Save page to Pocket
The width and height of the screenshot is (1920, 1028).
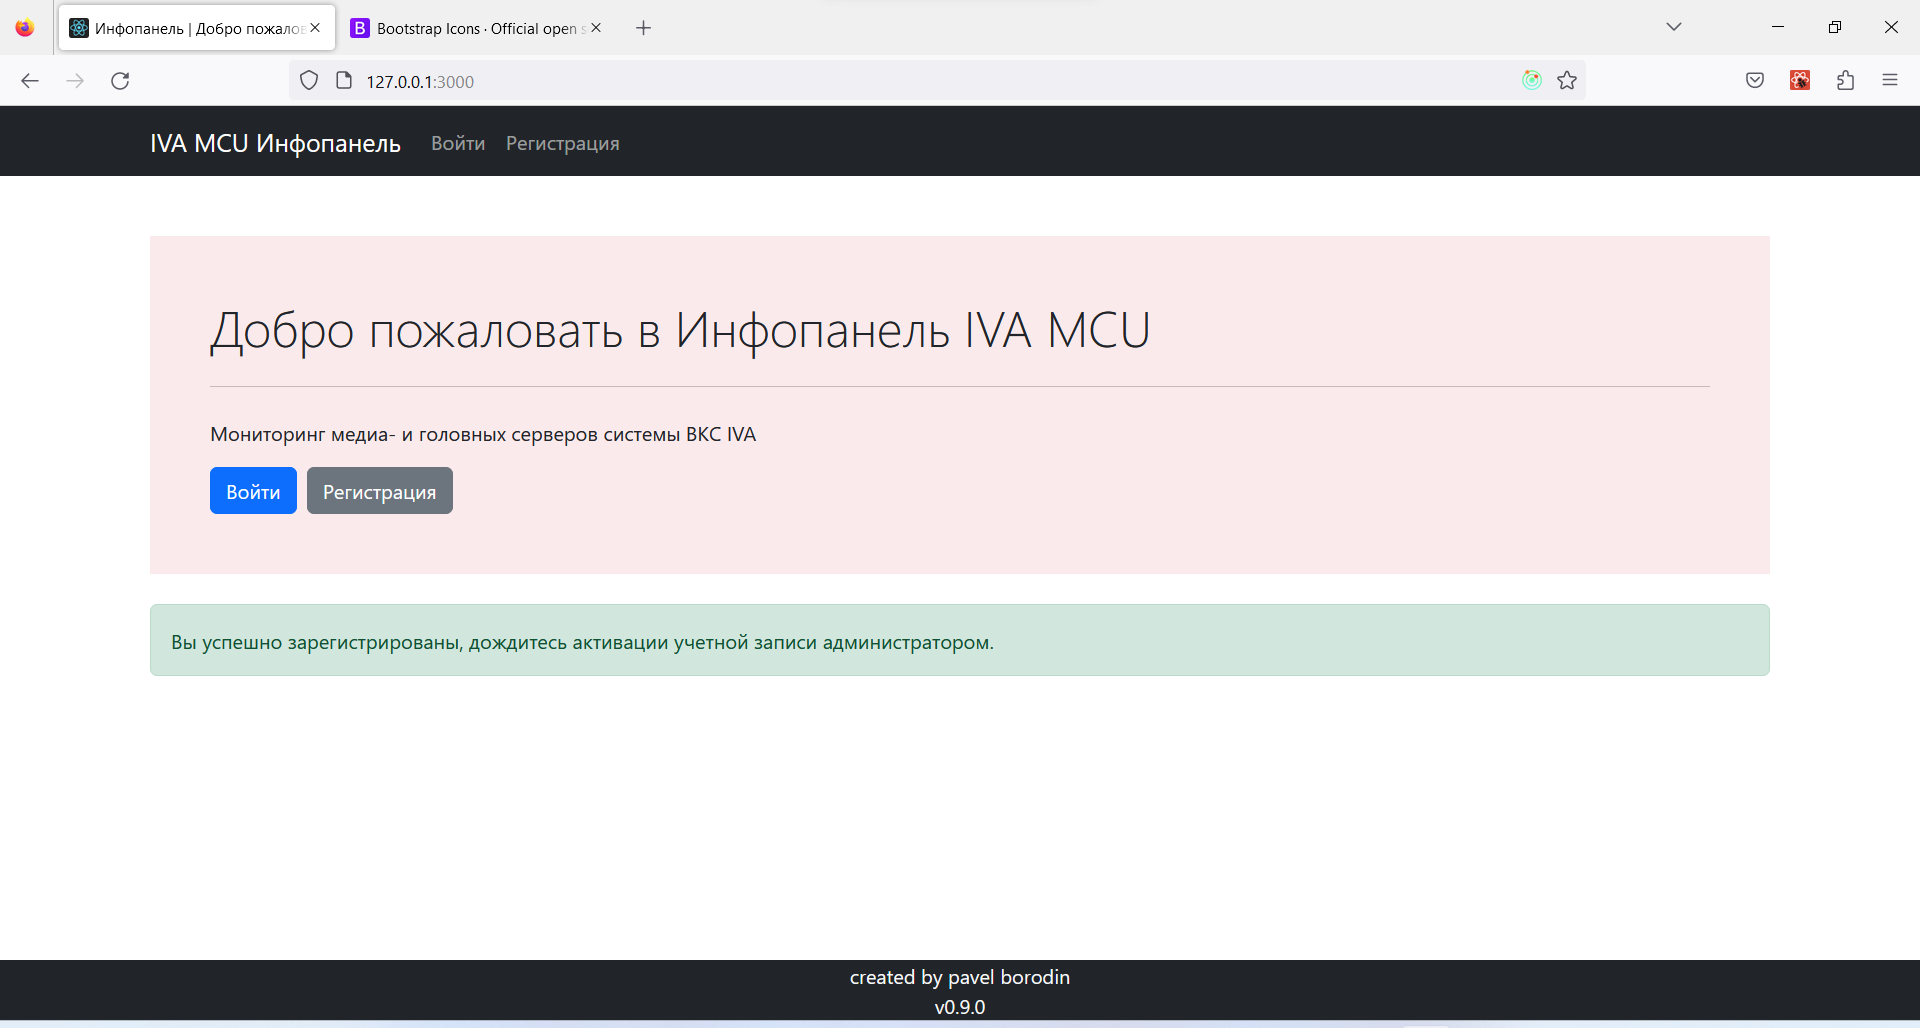tap(1755, 81)
